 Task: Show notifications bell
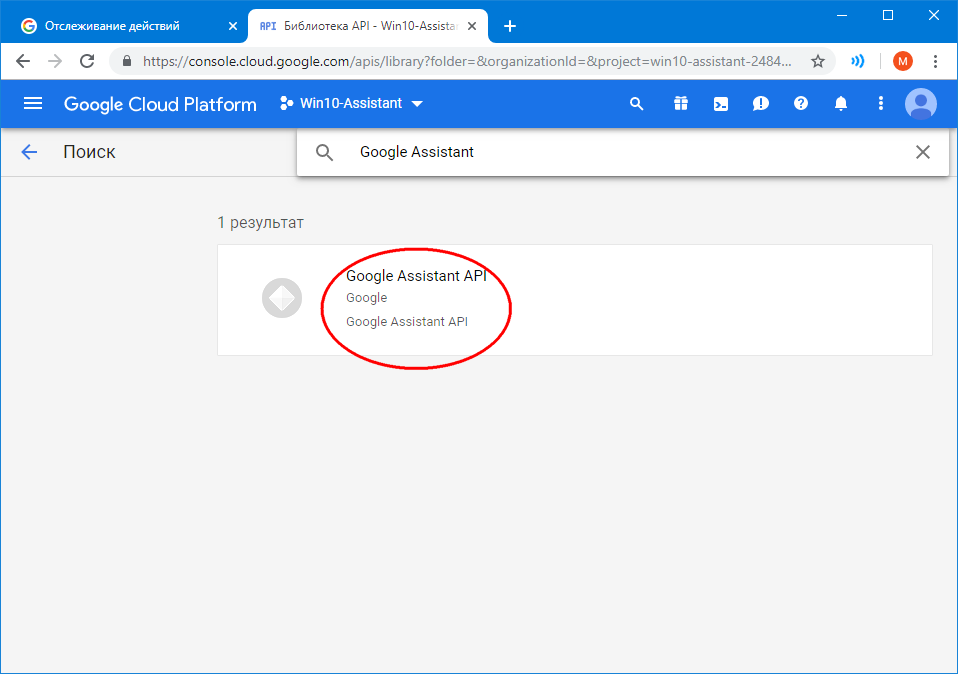841,104
